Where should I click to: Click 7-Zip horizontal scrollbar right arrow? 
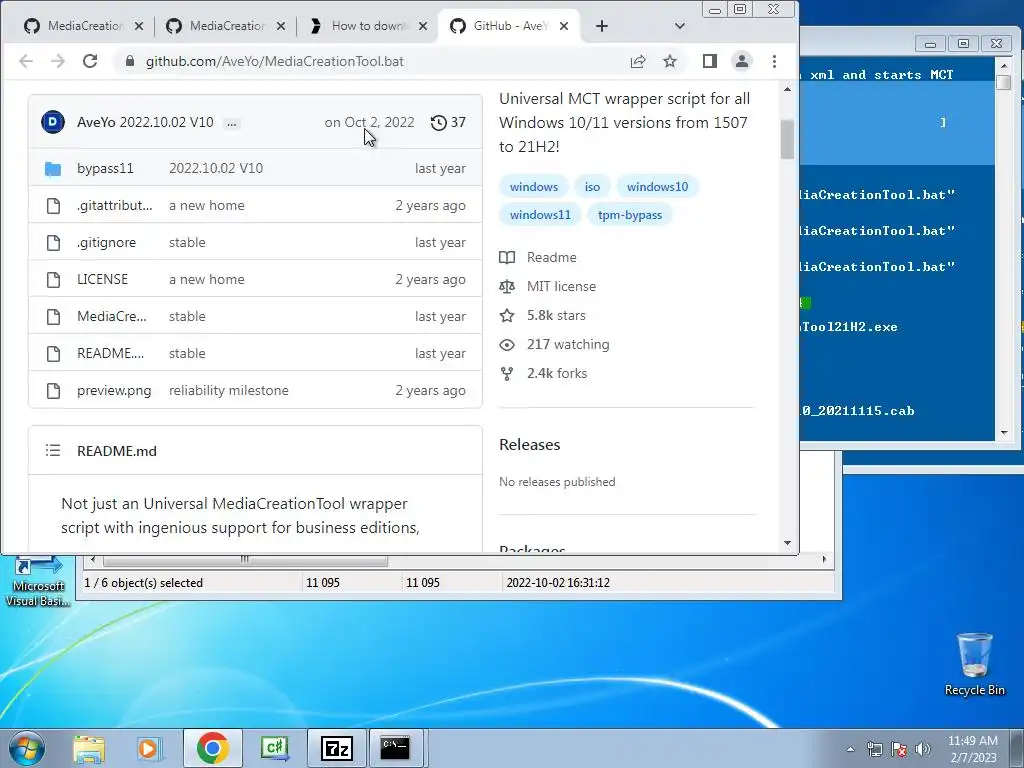(824, 560)
